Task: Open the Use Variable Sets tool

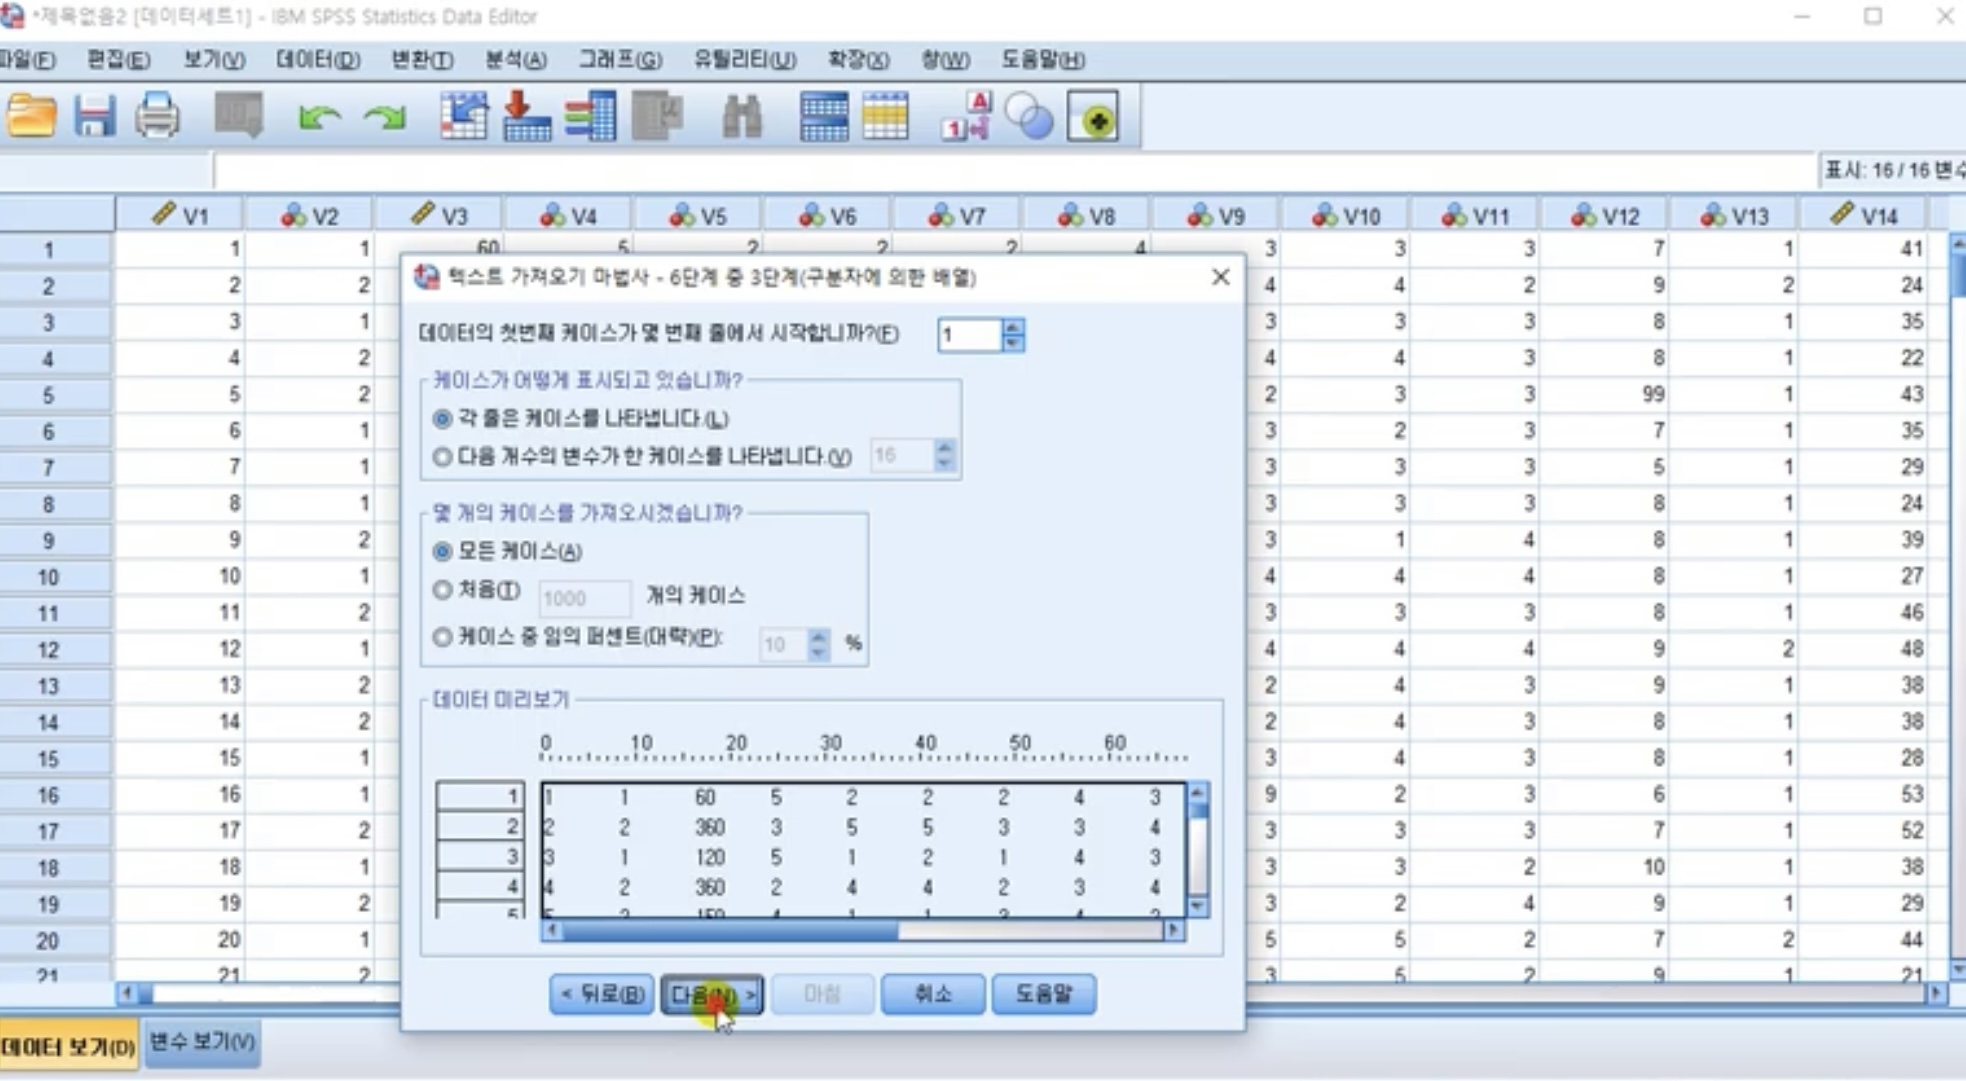Action: tap(1032, 116)
